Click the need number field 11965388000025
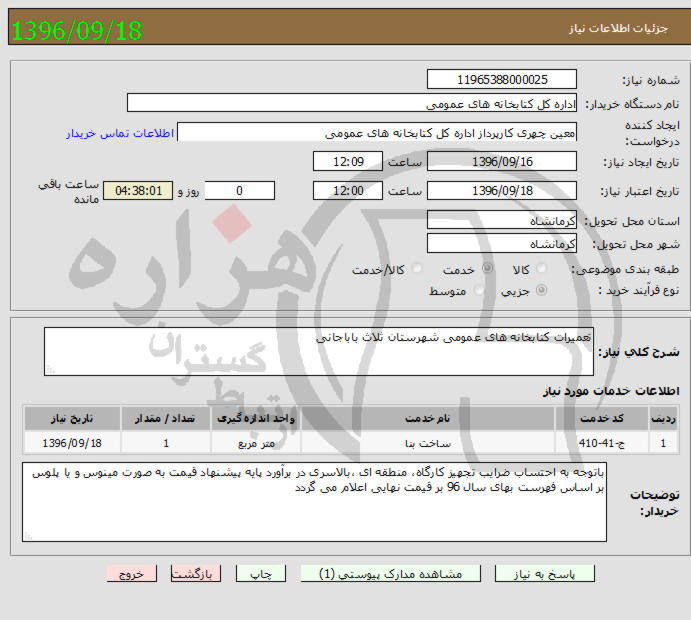 (502, 79)
